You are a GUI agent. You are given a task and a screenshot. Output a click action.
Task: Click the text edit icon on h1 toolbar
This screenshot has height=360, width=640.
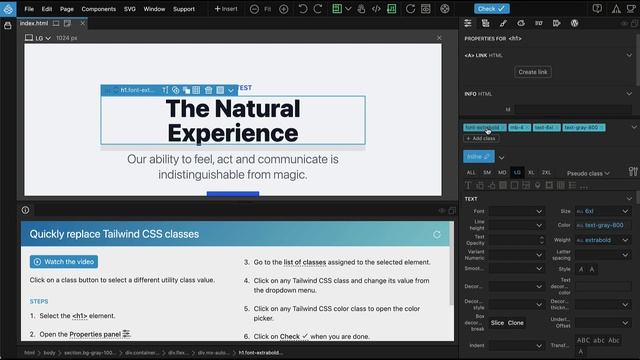pos(164,90)
